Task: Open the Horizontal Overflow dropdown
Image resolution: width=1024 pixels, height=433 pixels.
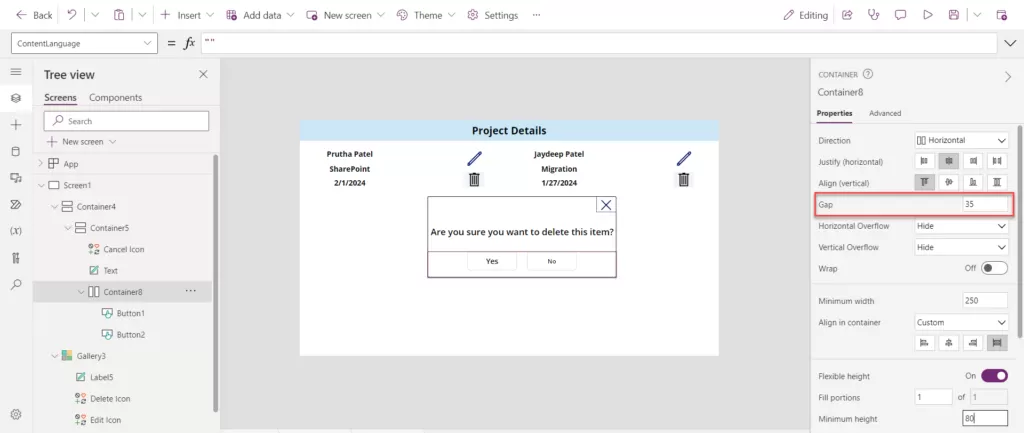Action: (x=961, y=226)
